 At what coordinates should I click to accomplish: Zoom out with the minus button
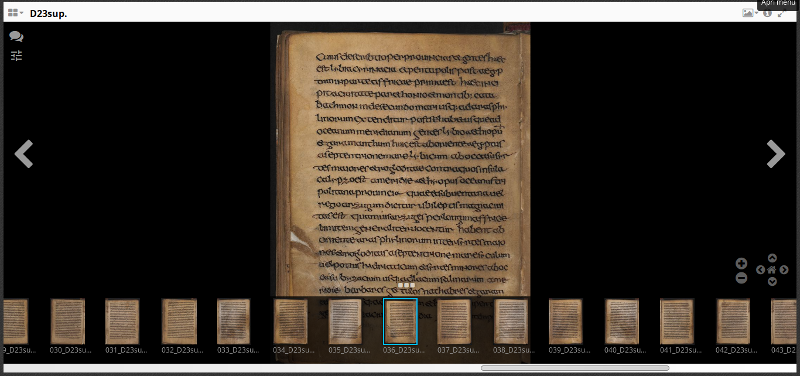(741, 278)
